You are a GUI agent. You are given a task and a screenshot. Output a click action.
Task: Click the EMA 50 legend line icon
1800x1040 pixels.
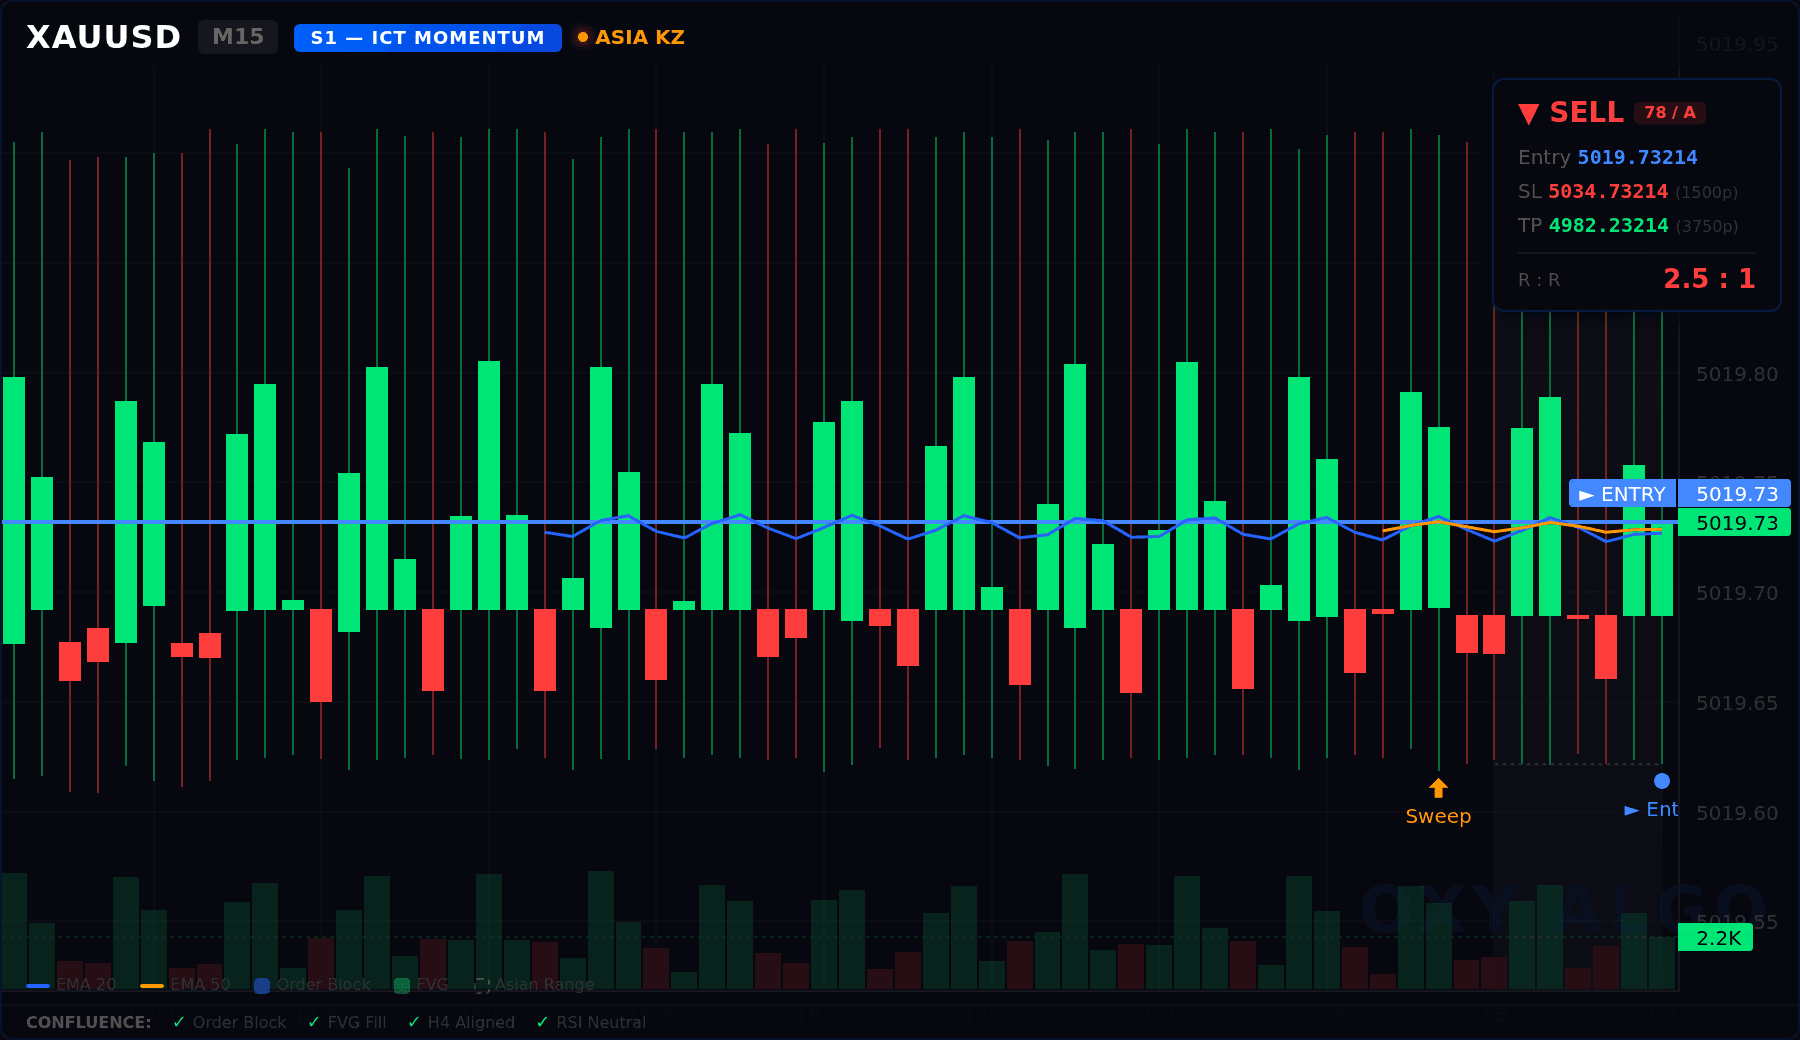coord(153,984)
